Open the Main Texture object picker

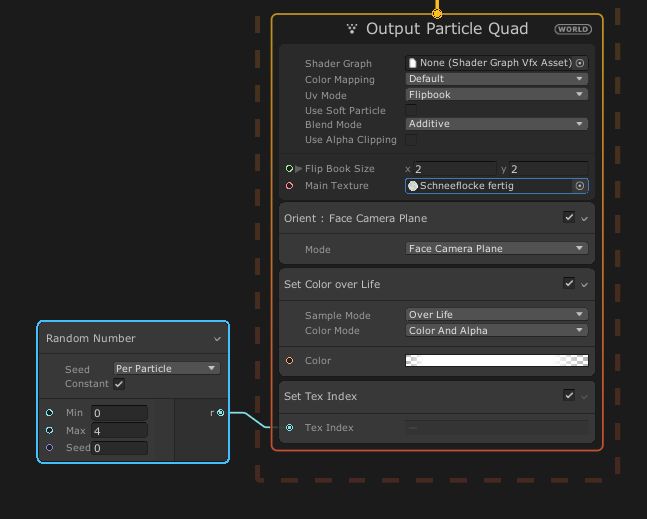click(579, 186)
